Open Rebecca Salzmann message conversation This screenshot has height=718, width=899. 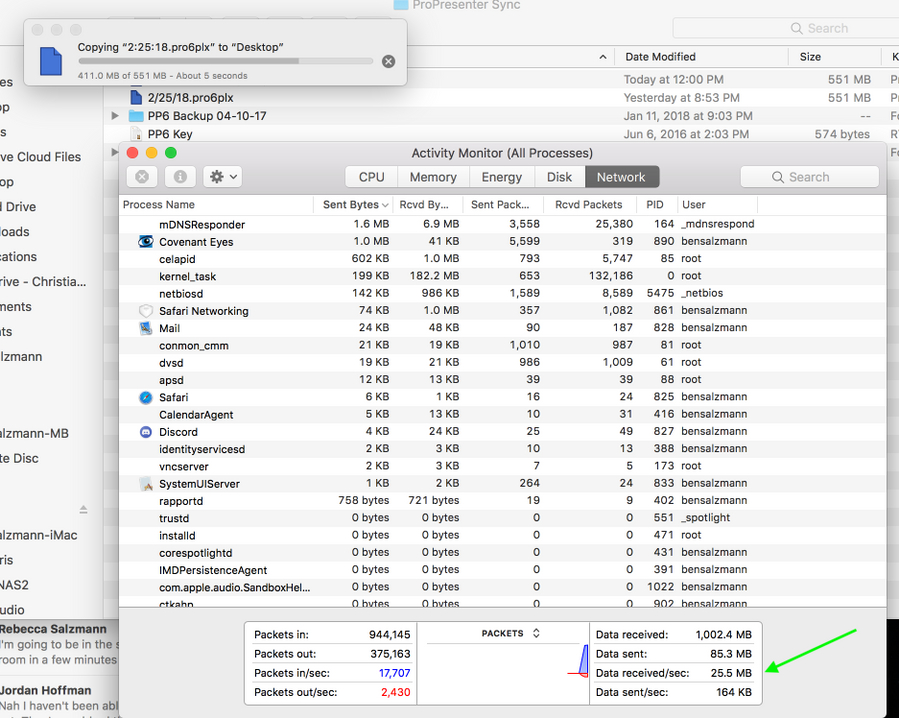click(x=59, y=645)
